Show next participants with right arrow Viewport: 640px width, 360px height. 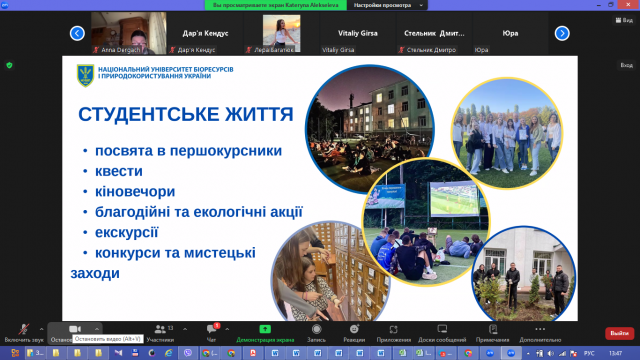562,33
